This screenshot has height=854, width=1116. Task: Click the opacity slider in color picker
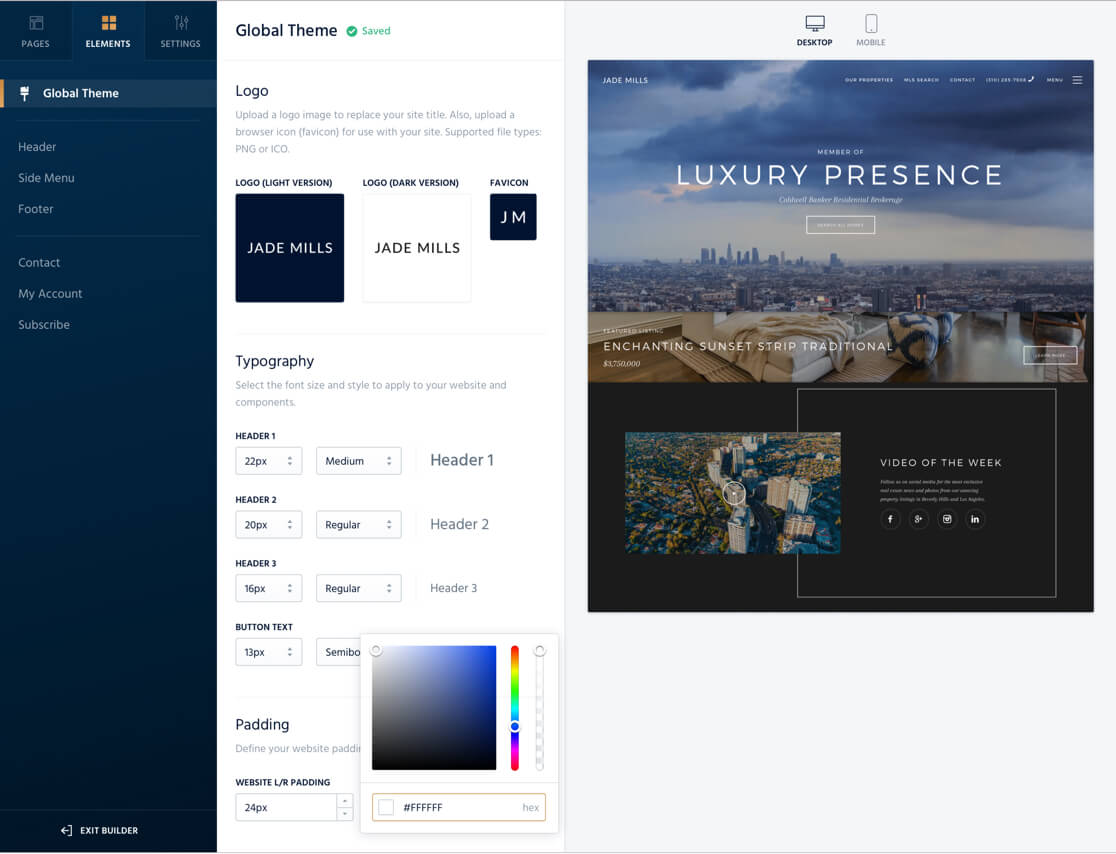click(539, 708)
